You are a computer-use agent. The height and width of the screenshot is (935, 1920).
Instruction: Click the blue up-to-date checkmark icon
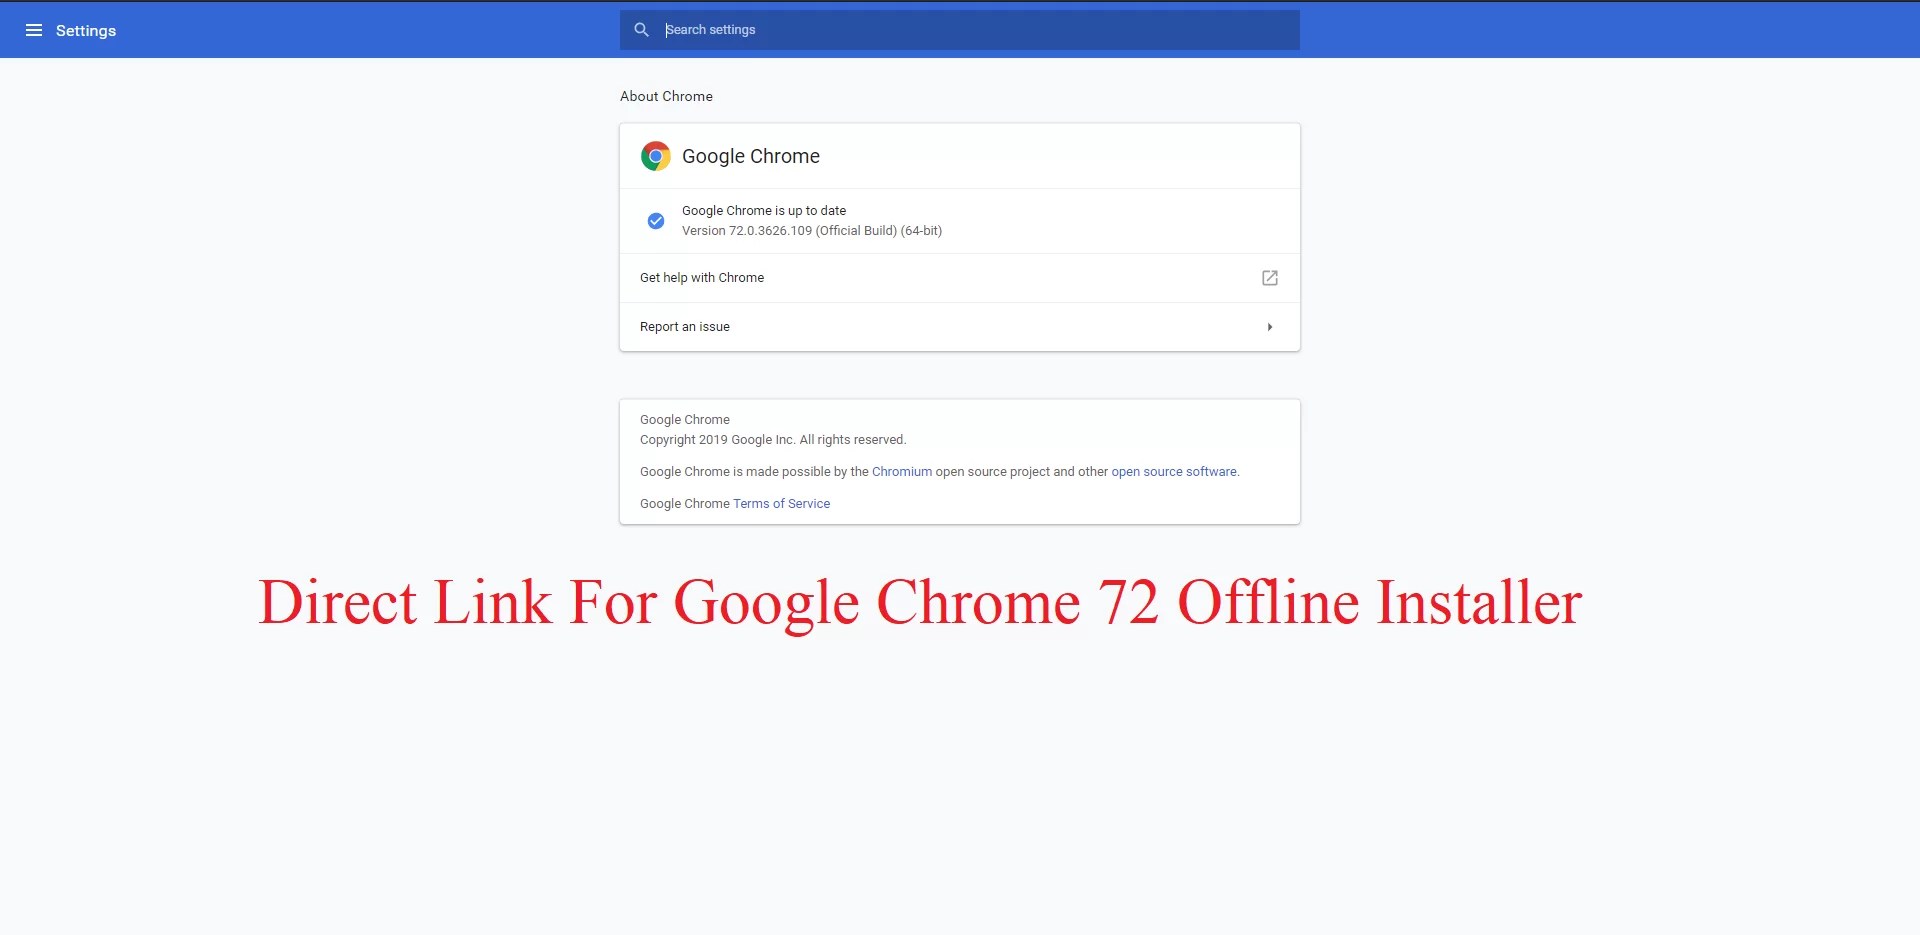pos(656,221)
